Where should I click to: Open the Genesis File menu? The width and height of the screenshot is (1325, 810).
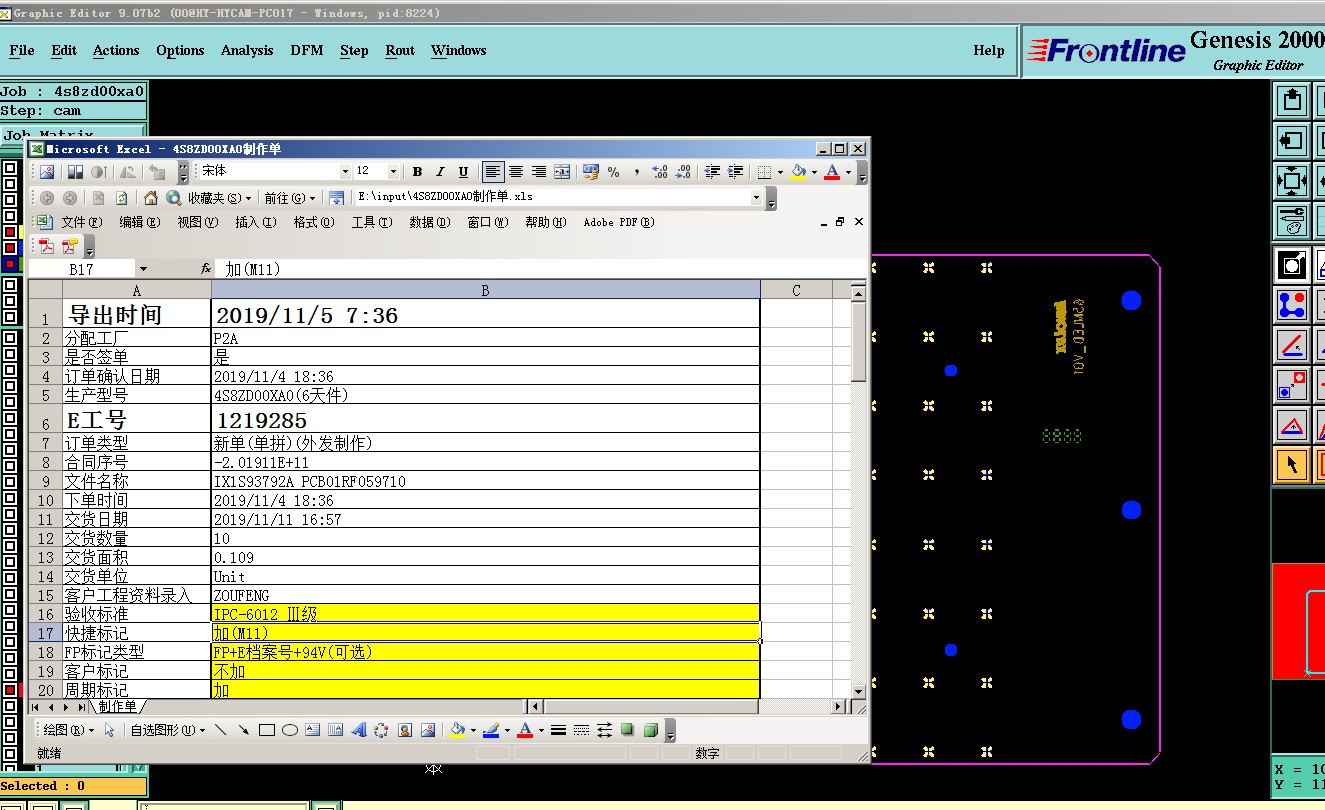21,50
